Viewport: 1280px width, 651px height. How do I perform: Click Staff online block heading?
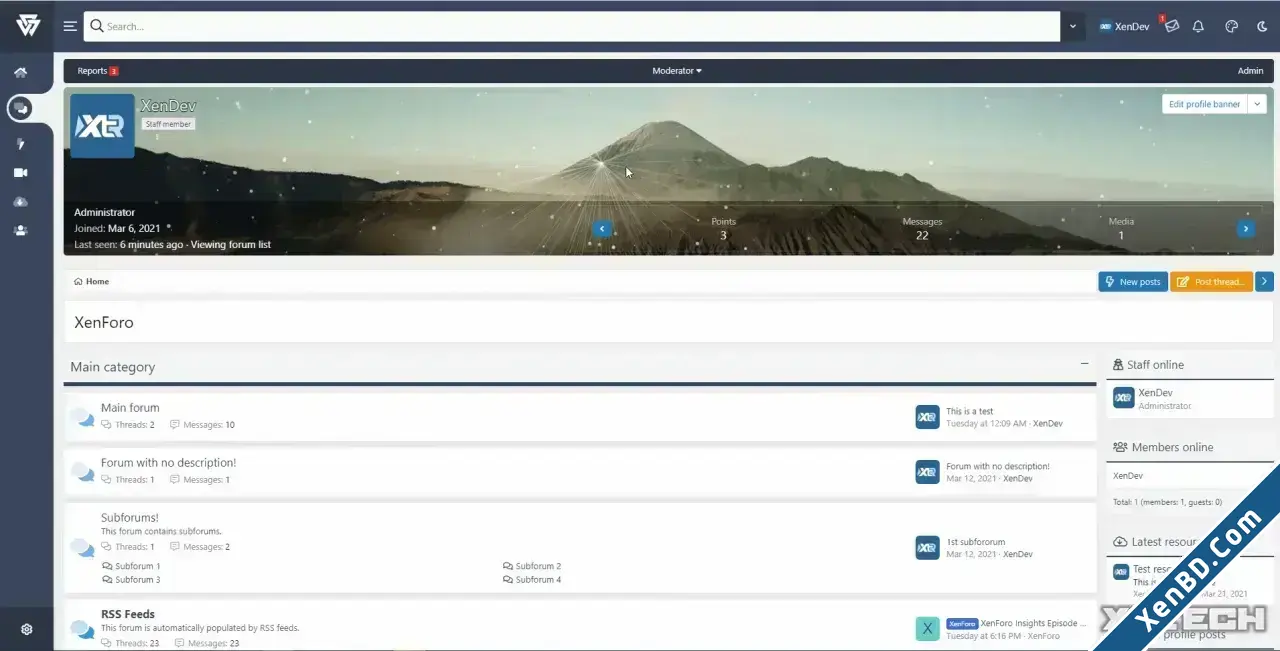coord(1155,365)
